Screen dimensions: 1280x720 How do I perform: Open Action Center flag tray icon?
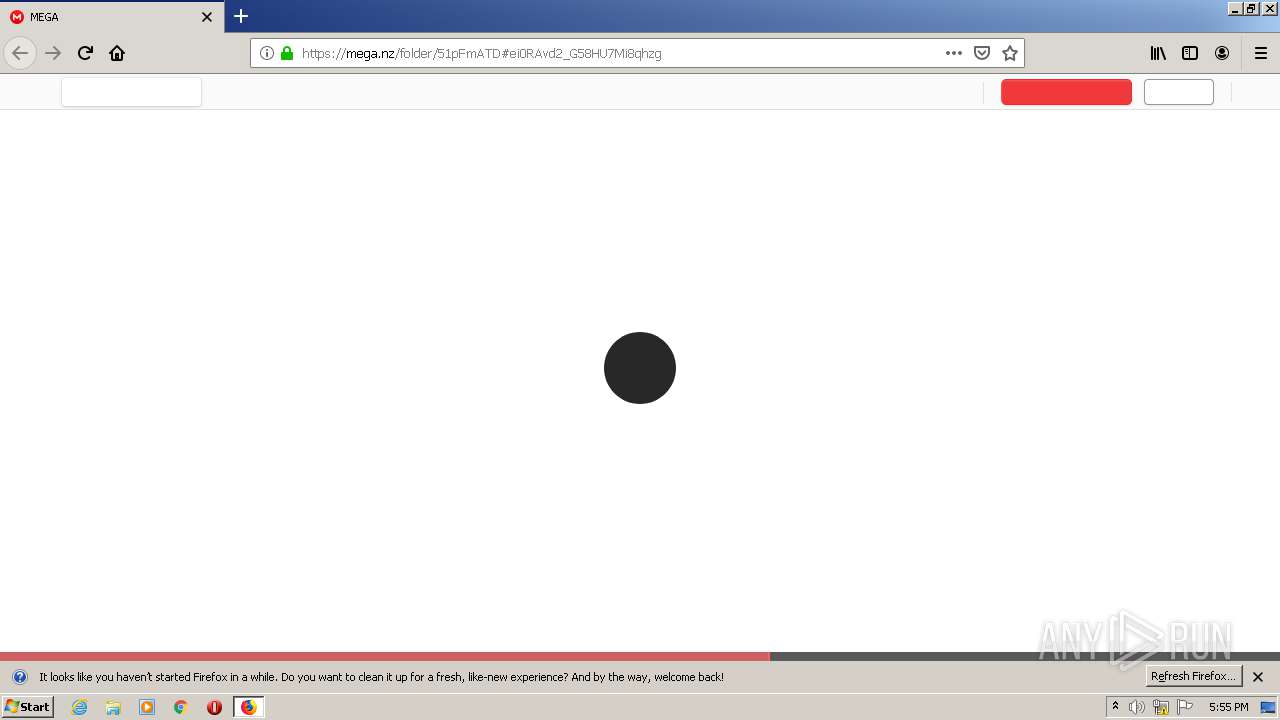pyautogui.click(x=1185, y=707)
